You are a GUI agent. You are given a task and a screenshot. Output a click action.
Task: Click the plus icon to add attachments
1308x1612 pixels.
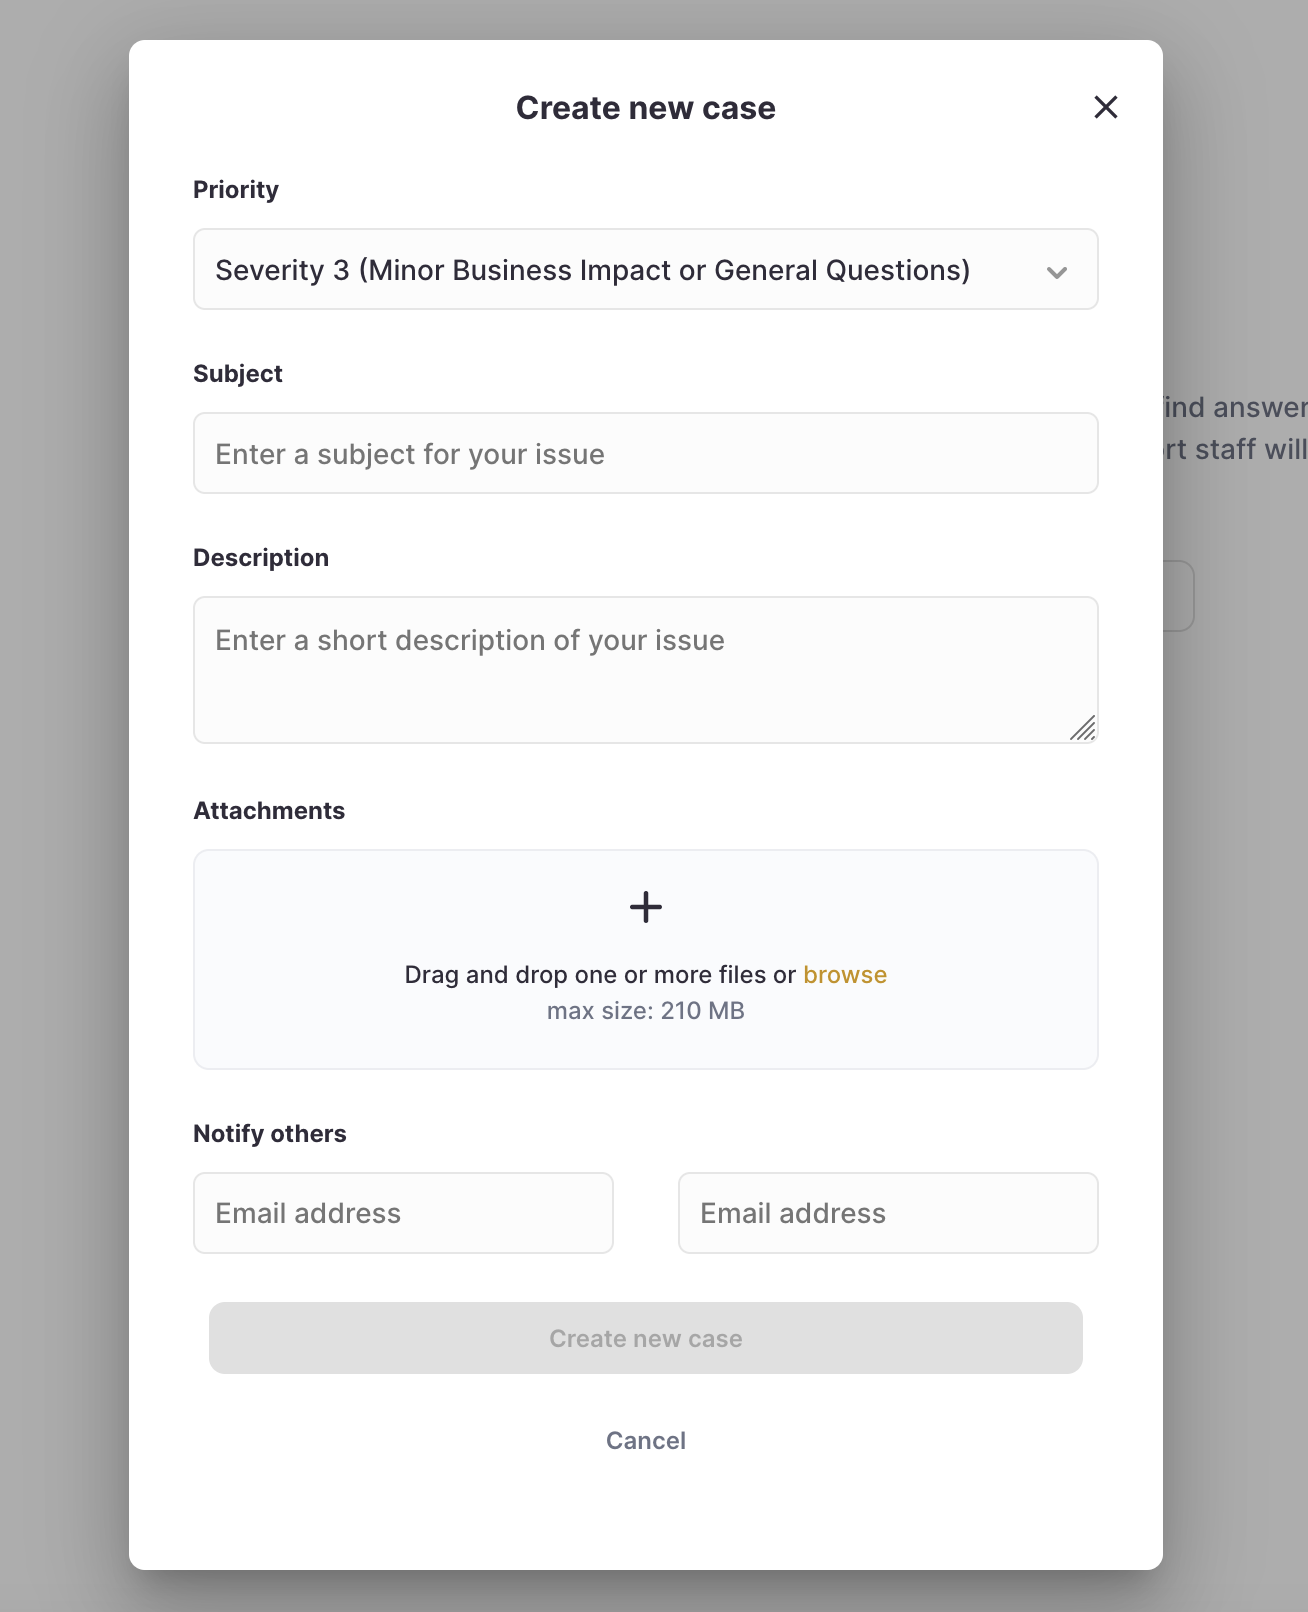click(645, 907)
